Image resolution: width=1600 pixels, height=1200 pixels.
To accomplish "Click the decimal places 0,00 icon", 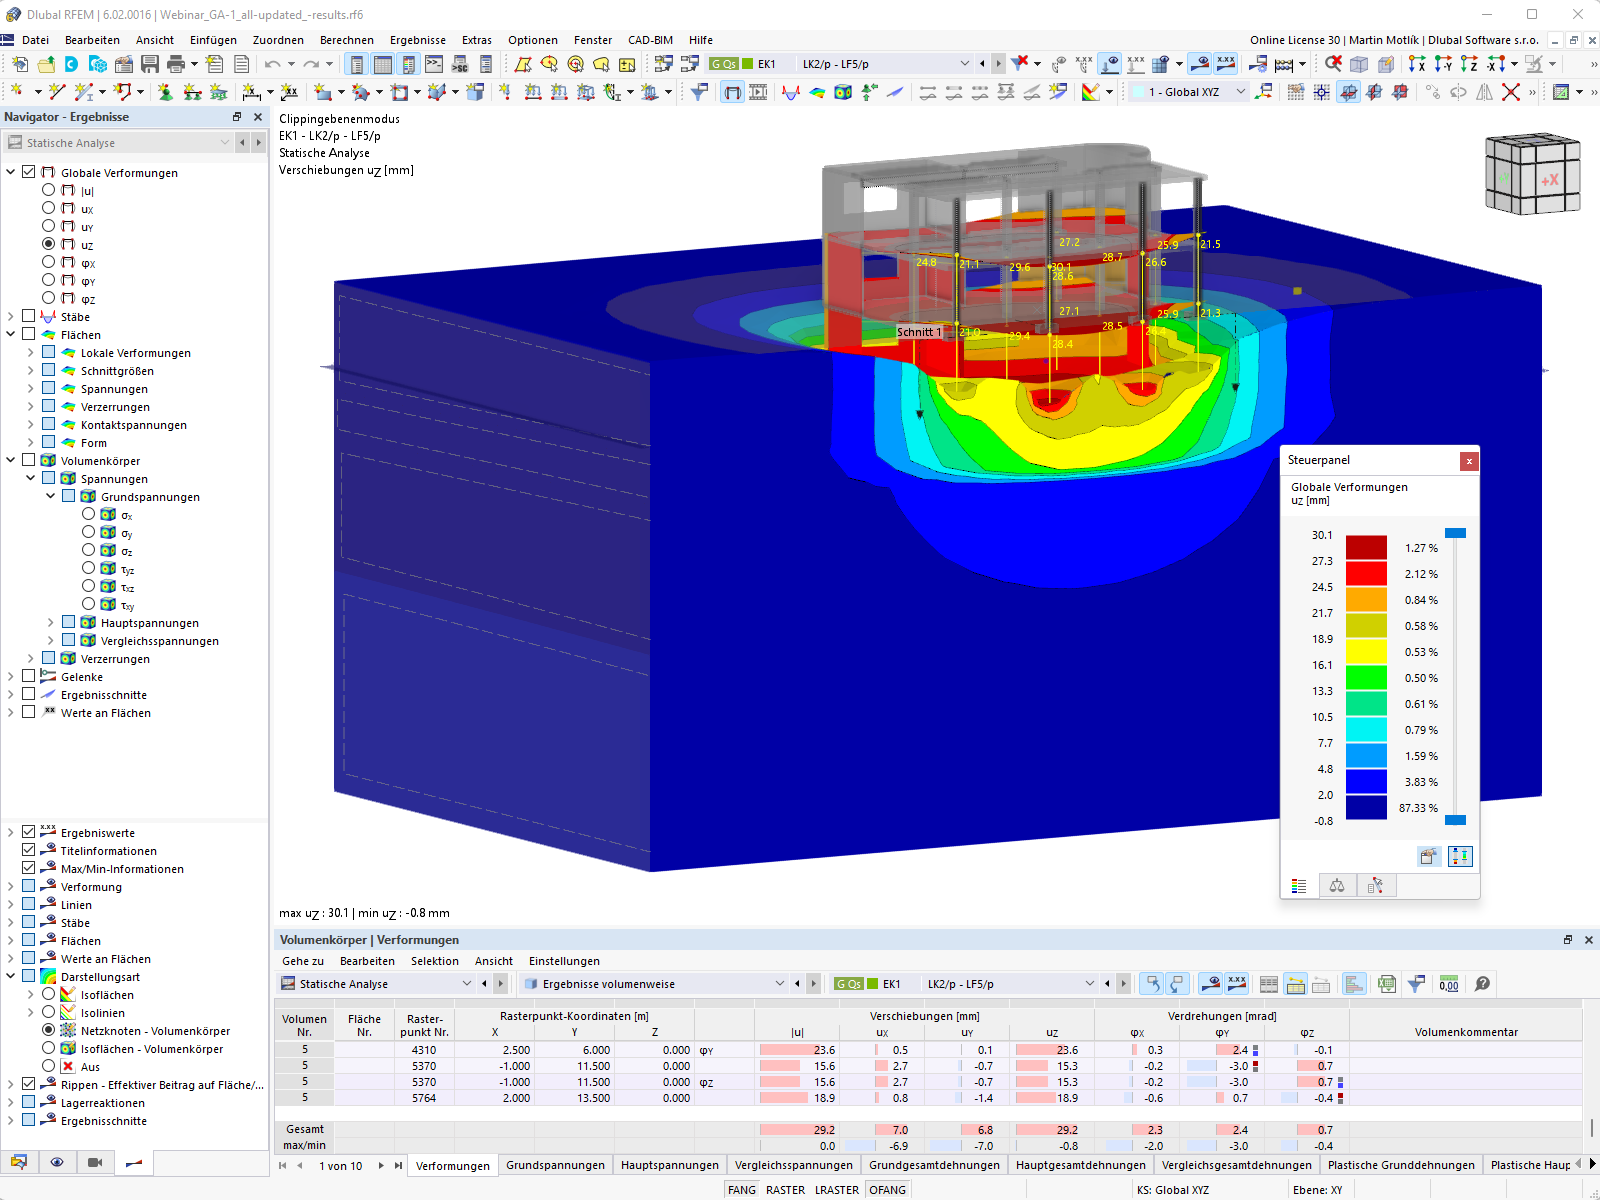I will point(1449,984).
